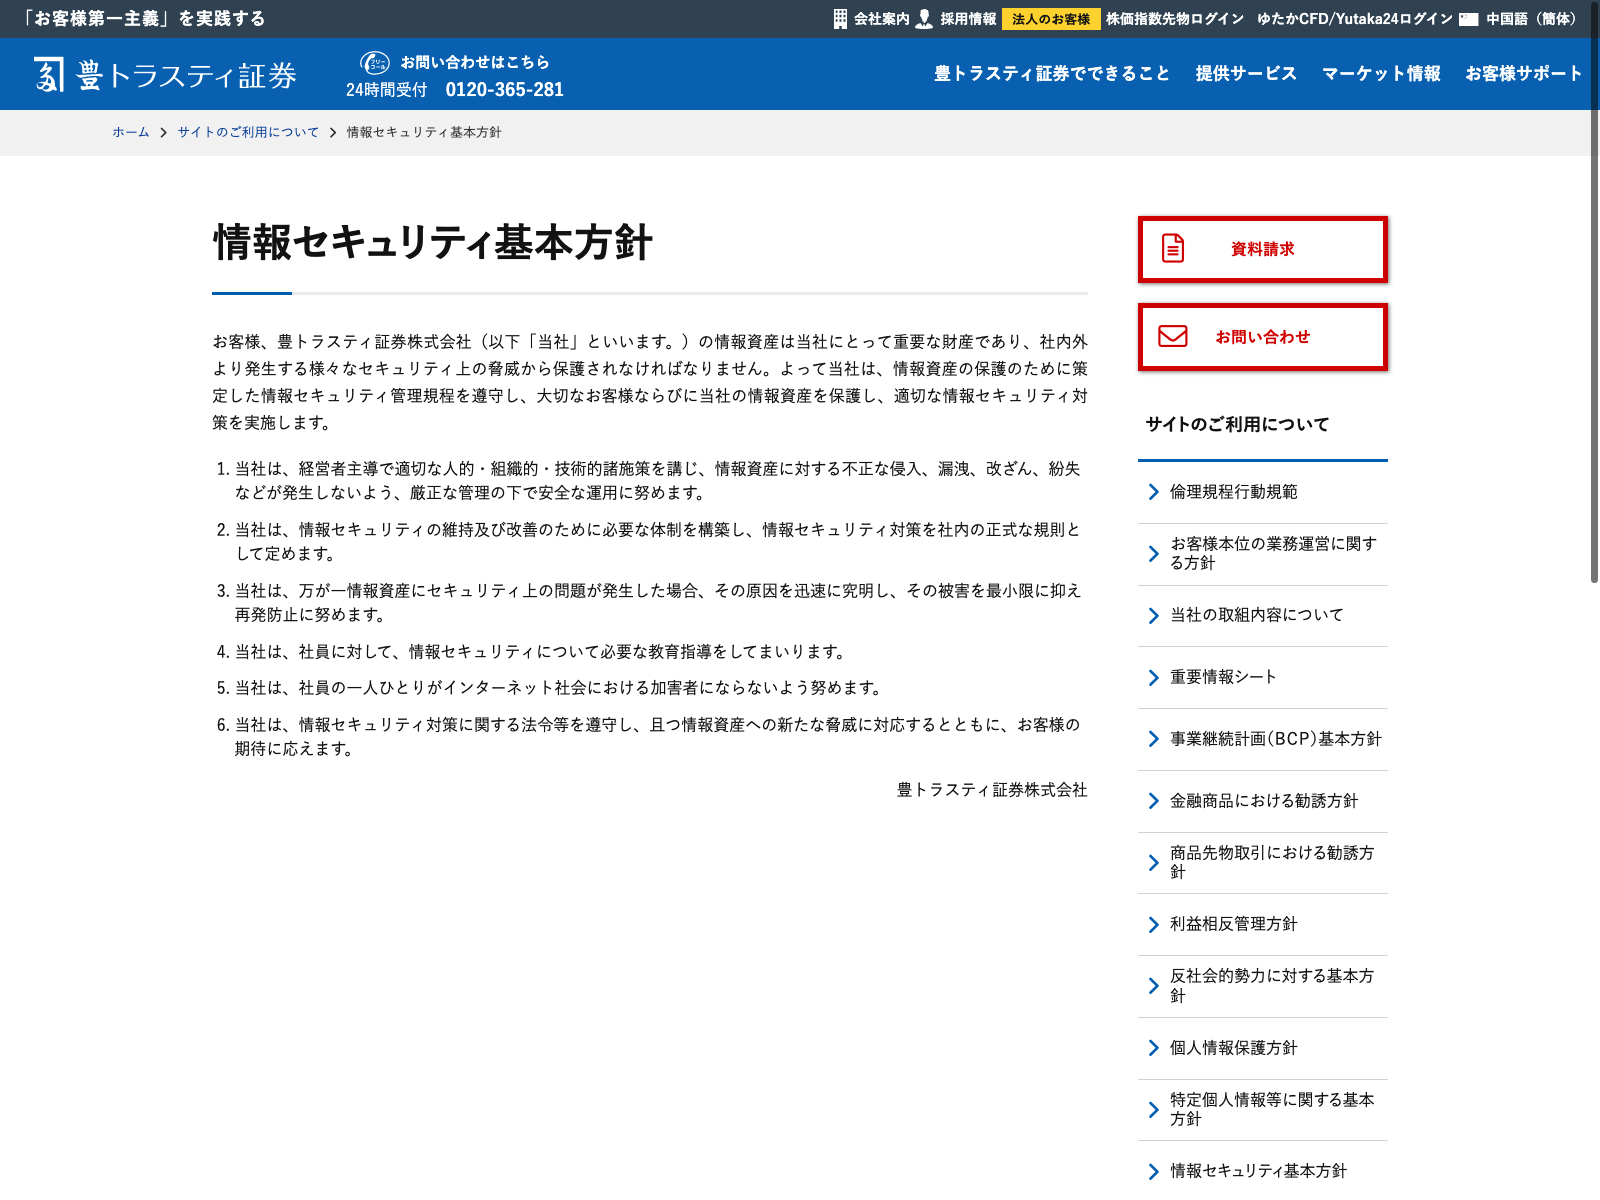Expand the マーケット情報 menu
1600x1200 pixels.
(x=1381, y=74)
